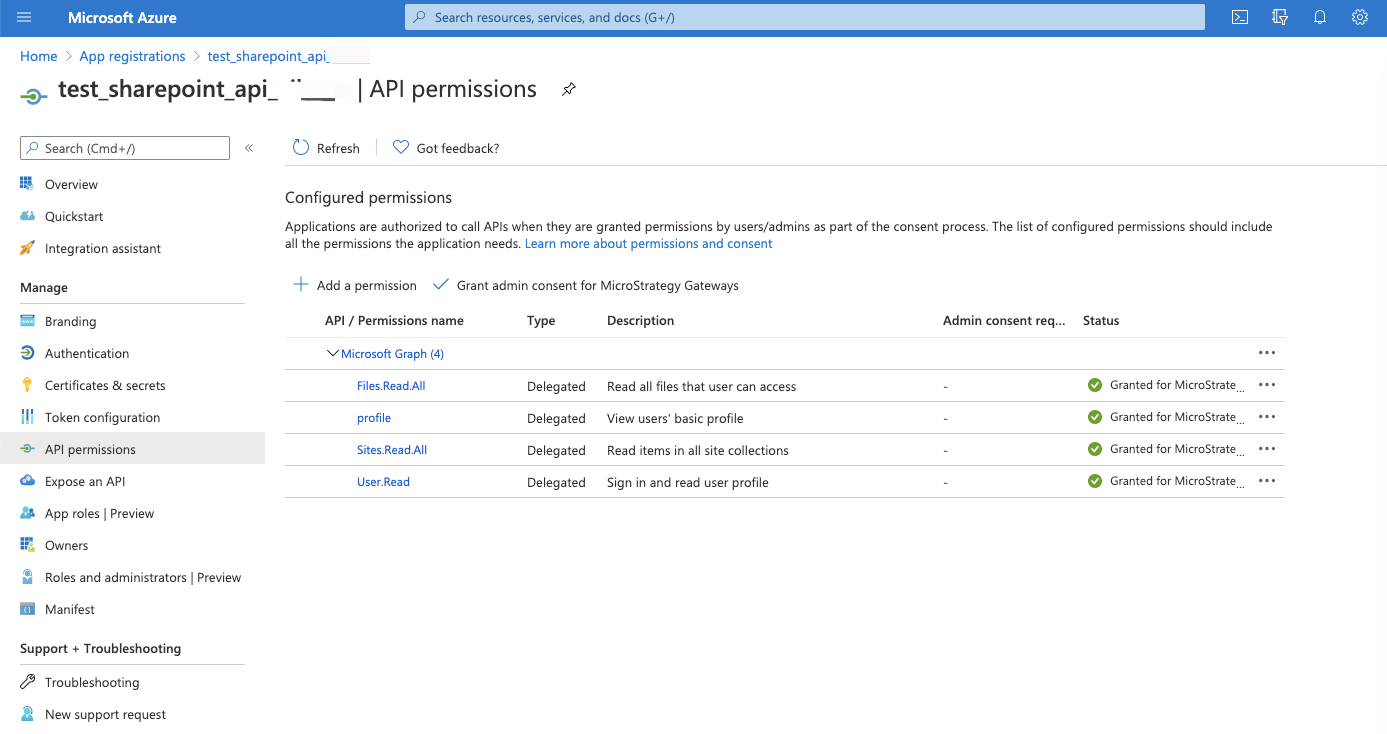
Task: Open Cloud Shell from the top bar
Action: coord(1239,17)
